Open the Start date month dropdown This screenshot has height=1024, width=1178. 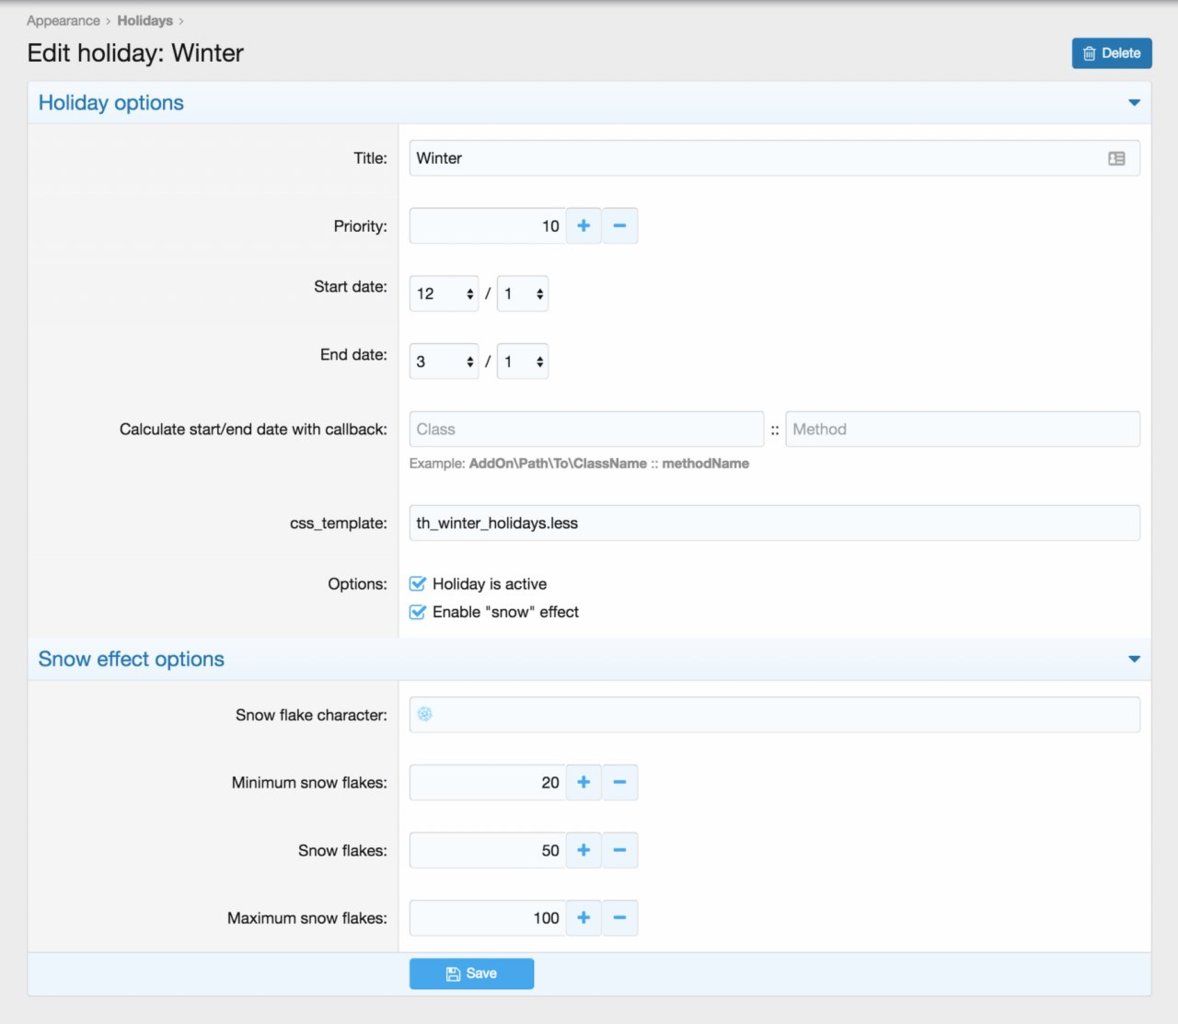click(x=444, y=294)
